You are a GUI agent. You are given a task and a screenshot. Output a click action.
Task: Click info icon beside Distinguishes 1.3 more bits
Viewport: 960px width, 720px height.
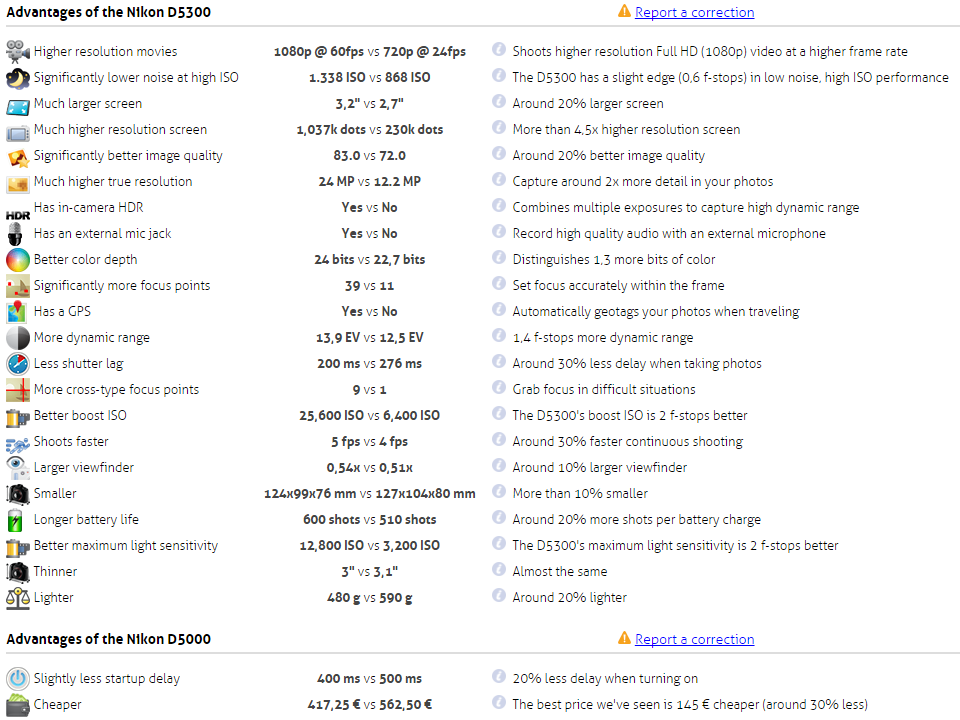pyautogui.click(x=499, y=257)
